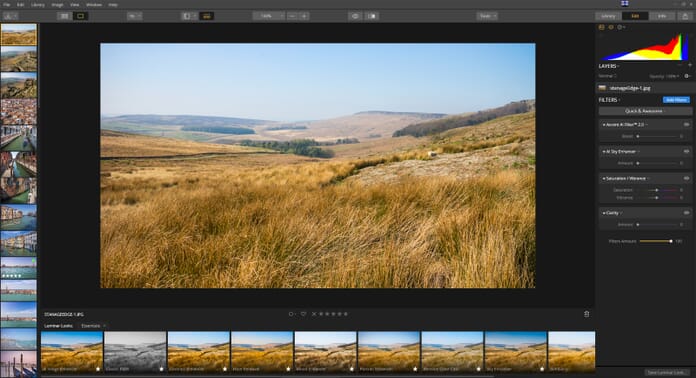Zoom out with the minus button
Image resolution: width=696 pixels, height=378 pixels.
tap(292, 16)
